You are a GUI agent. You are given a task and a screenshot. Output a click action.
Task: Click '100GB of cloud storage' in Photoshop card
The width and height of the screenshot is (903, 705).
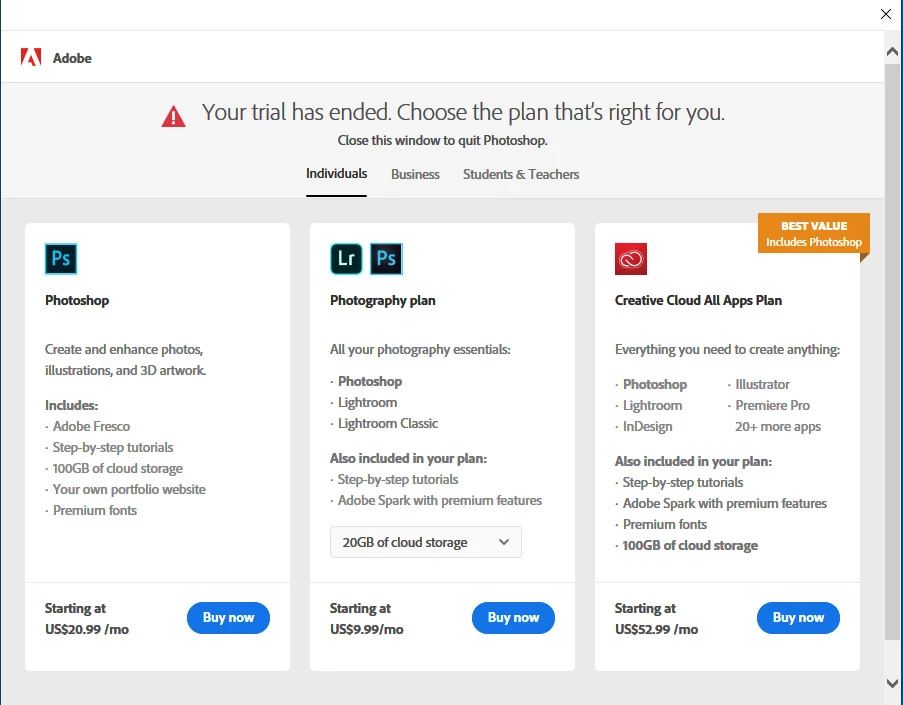[117, 468]
